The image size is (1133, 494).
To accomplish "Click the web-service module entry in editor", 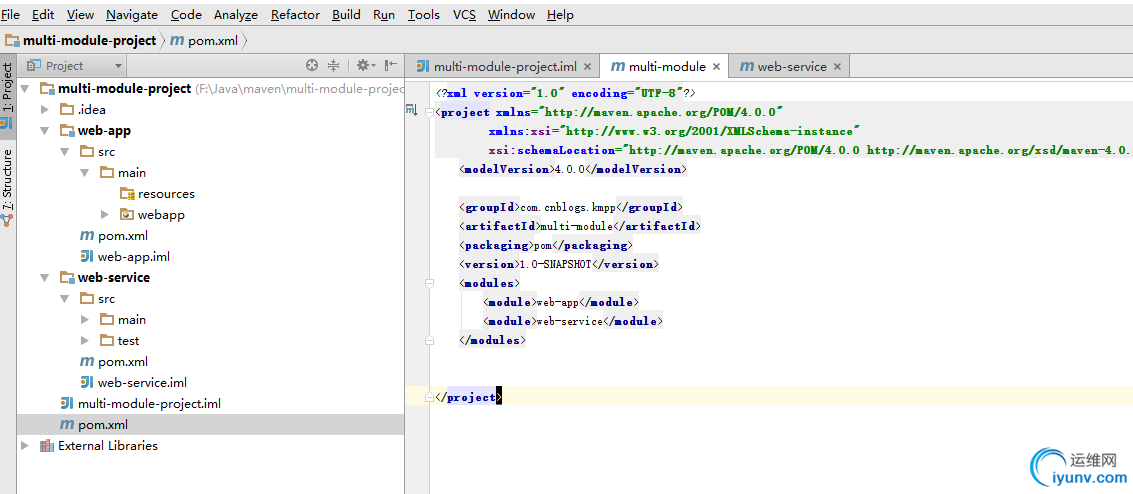I will [574, 321].
